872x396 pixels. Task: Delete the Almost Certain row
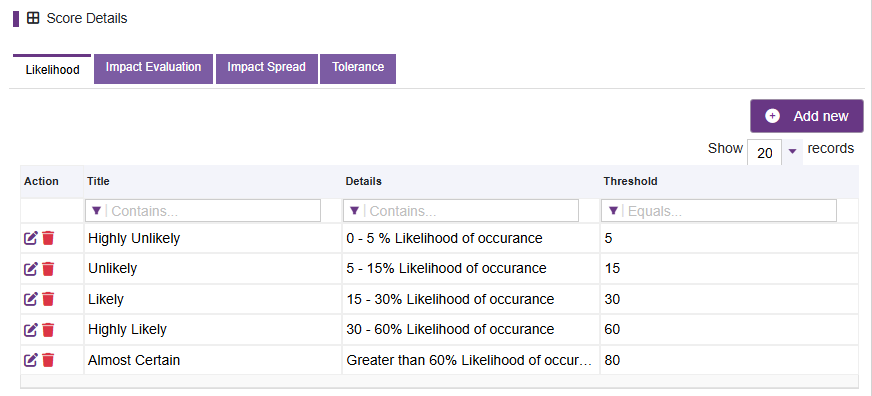(x=48, y=360)
